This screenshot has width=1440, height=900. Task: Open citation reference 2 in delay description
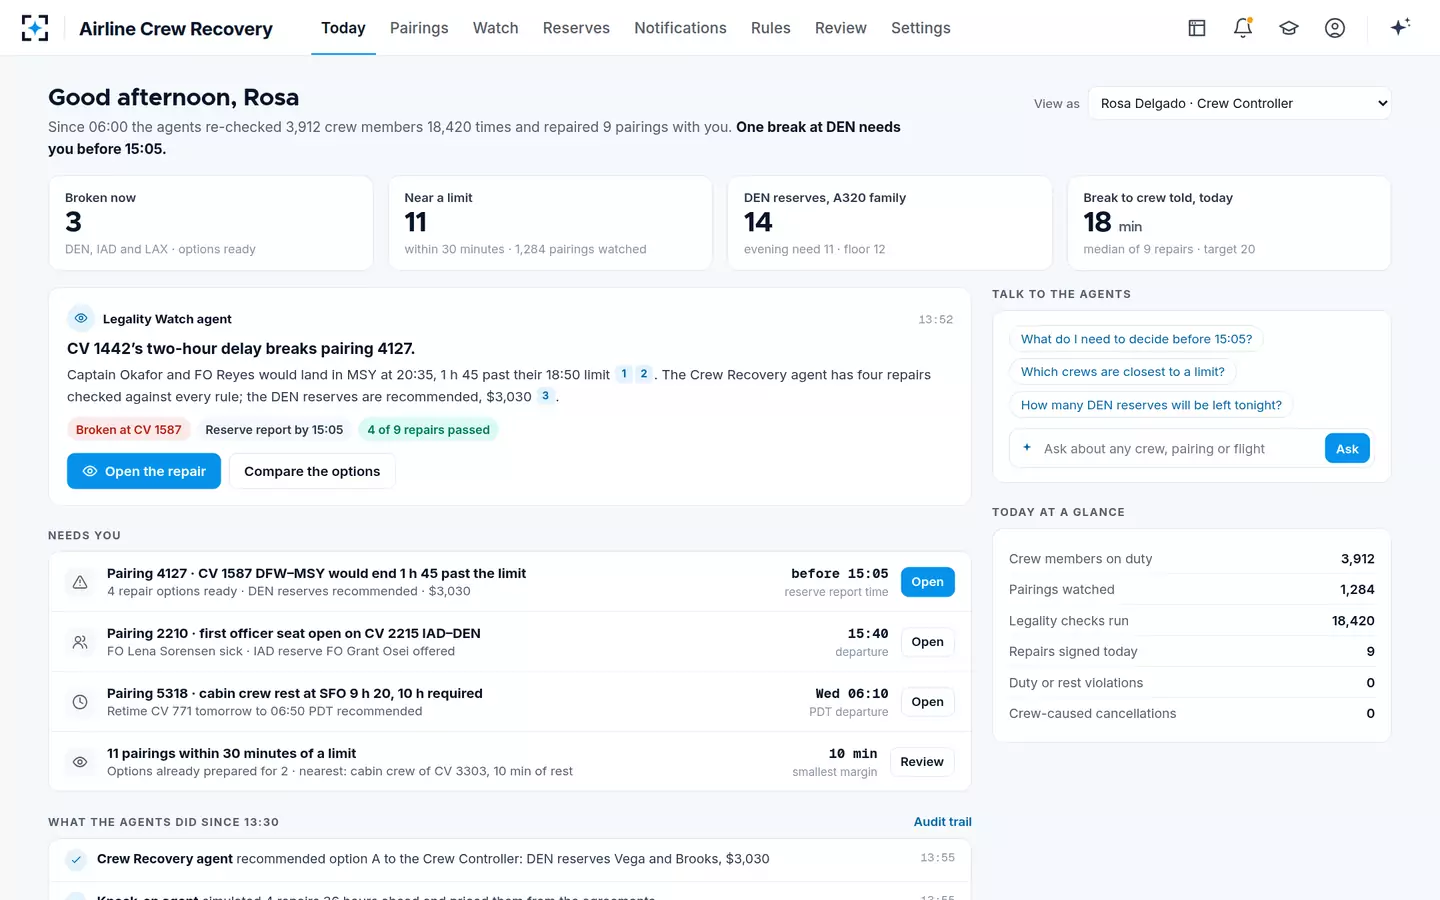tap(643, 374)
